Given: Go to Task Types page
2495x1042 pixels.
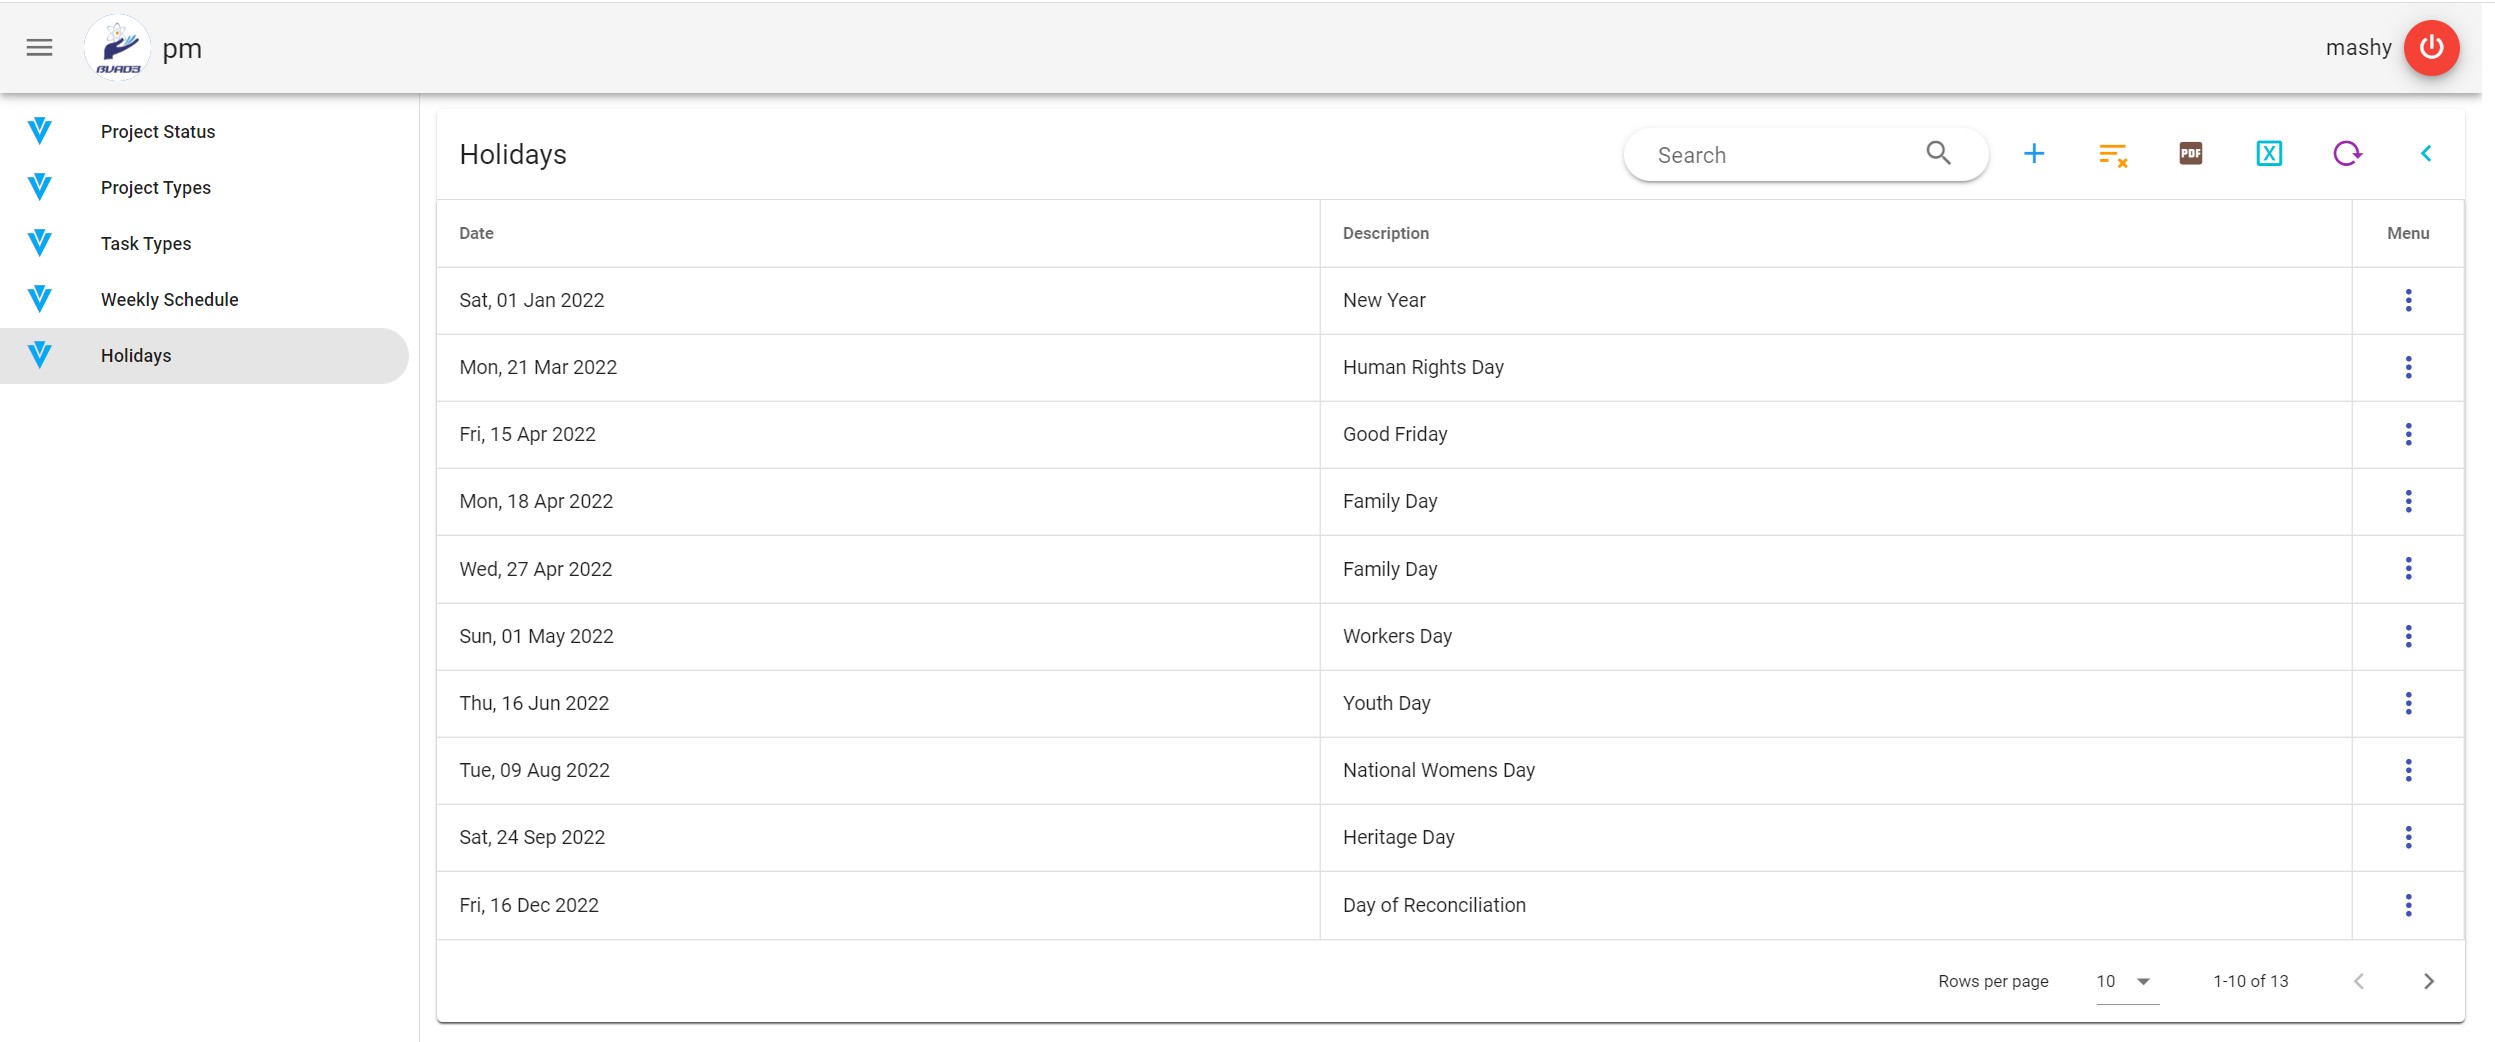Looking at the screenshot, I should point(146,243).
